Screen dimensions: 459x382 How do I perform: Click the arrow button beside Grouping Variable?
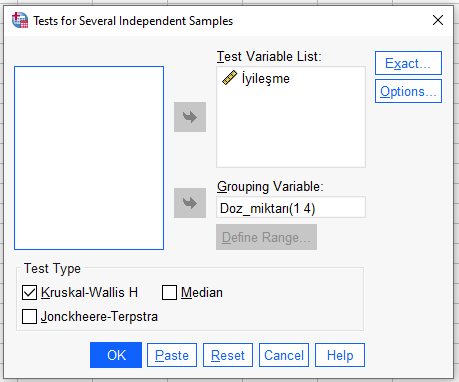pyautogui.click(x=190, y=203)
